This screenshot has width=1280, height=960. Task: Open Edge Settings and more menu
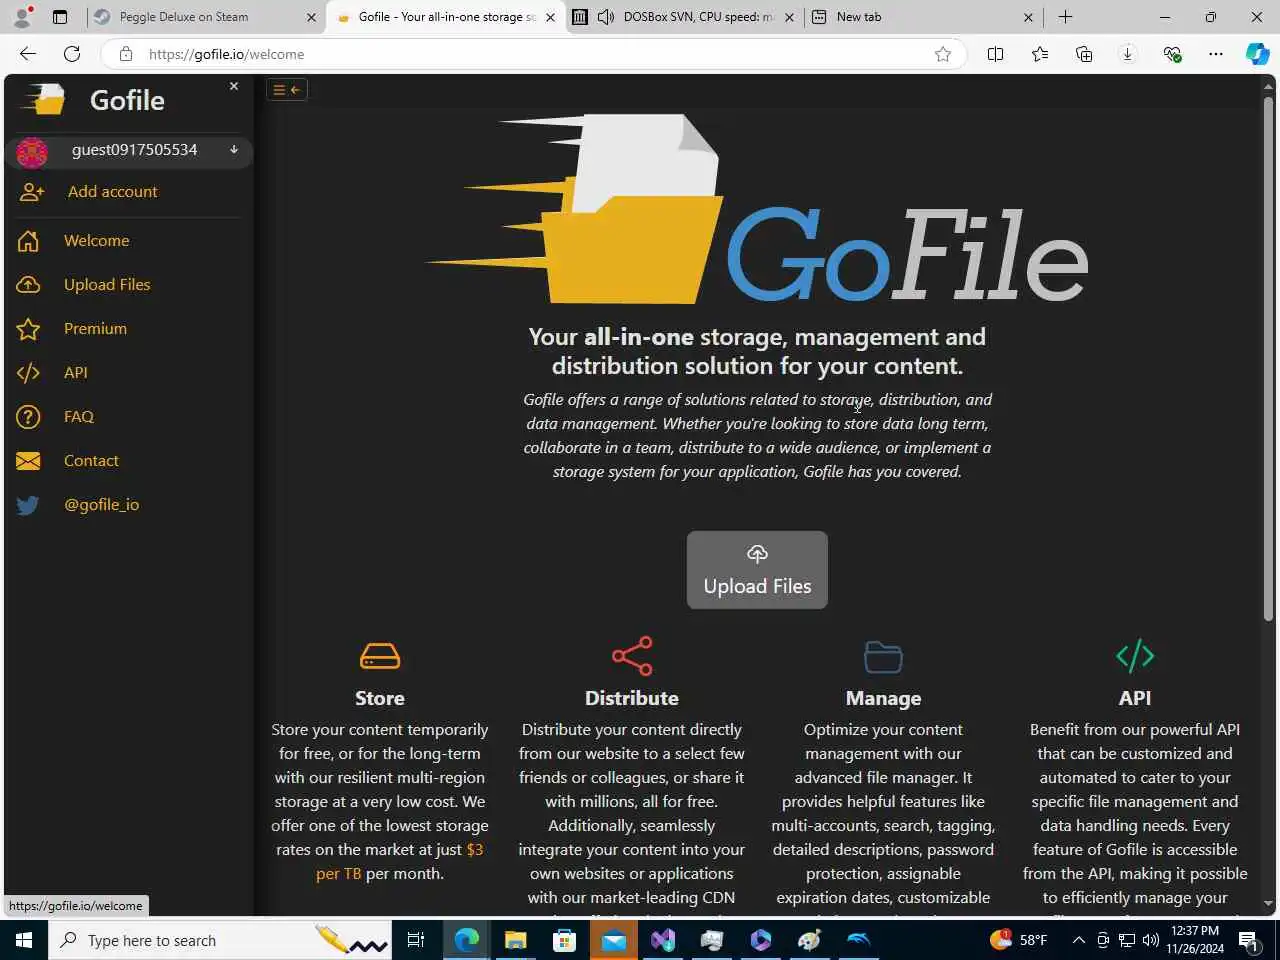[1216, 54]
